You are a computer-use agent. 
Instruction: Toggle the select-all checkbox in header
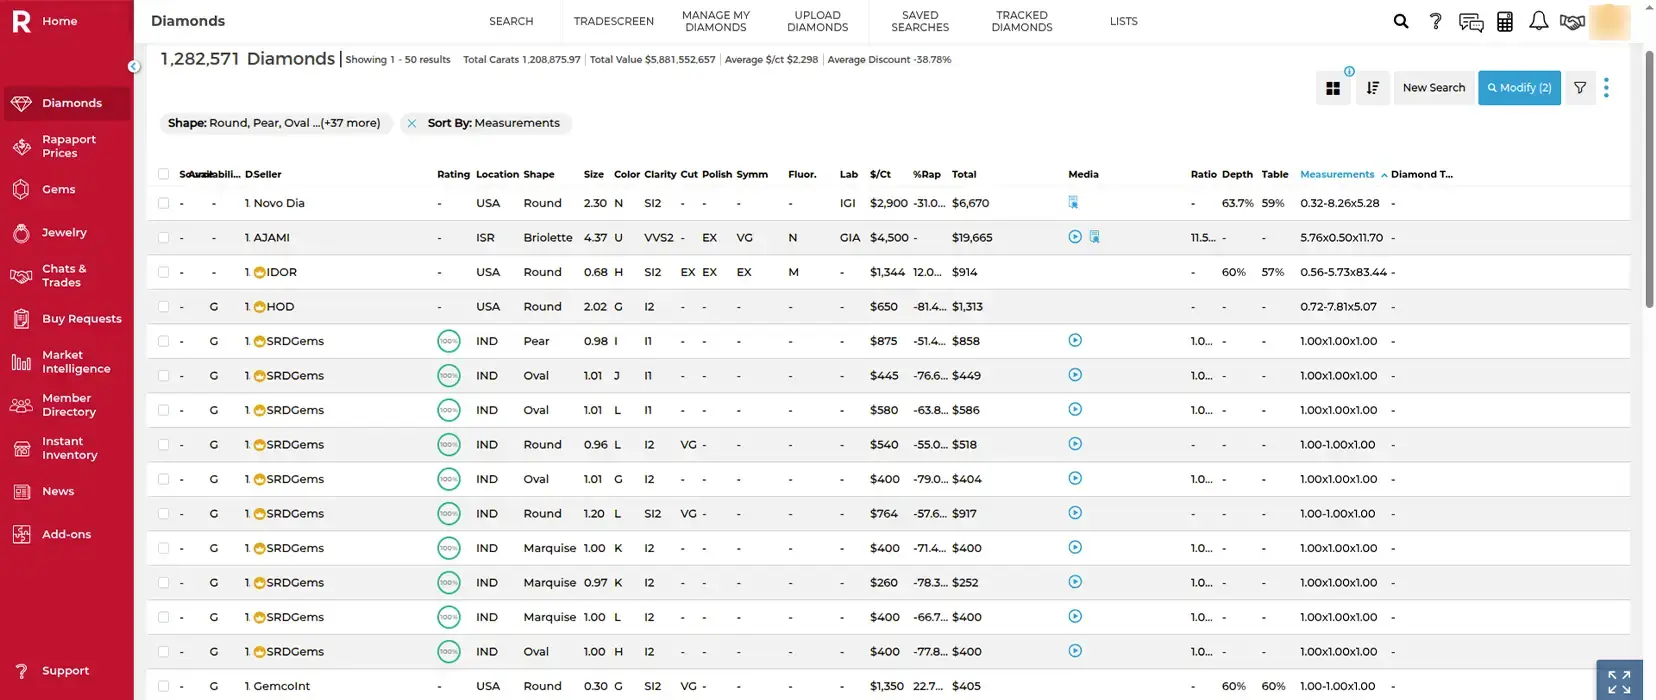click(164, 174)
